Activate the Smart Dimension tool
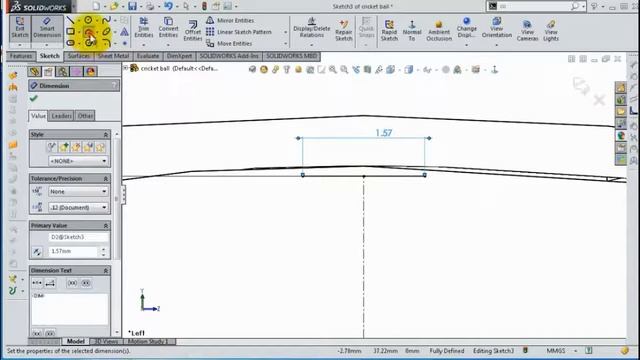Viewport: 640px width, 360px height. (x=47, y=28)
